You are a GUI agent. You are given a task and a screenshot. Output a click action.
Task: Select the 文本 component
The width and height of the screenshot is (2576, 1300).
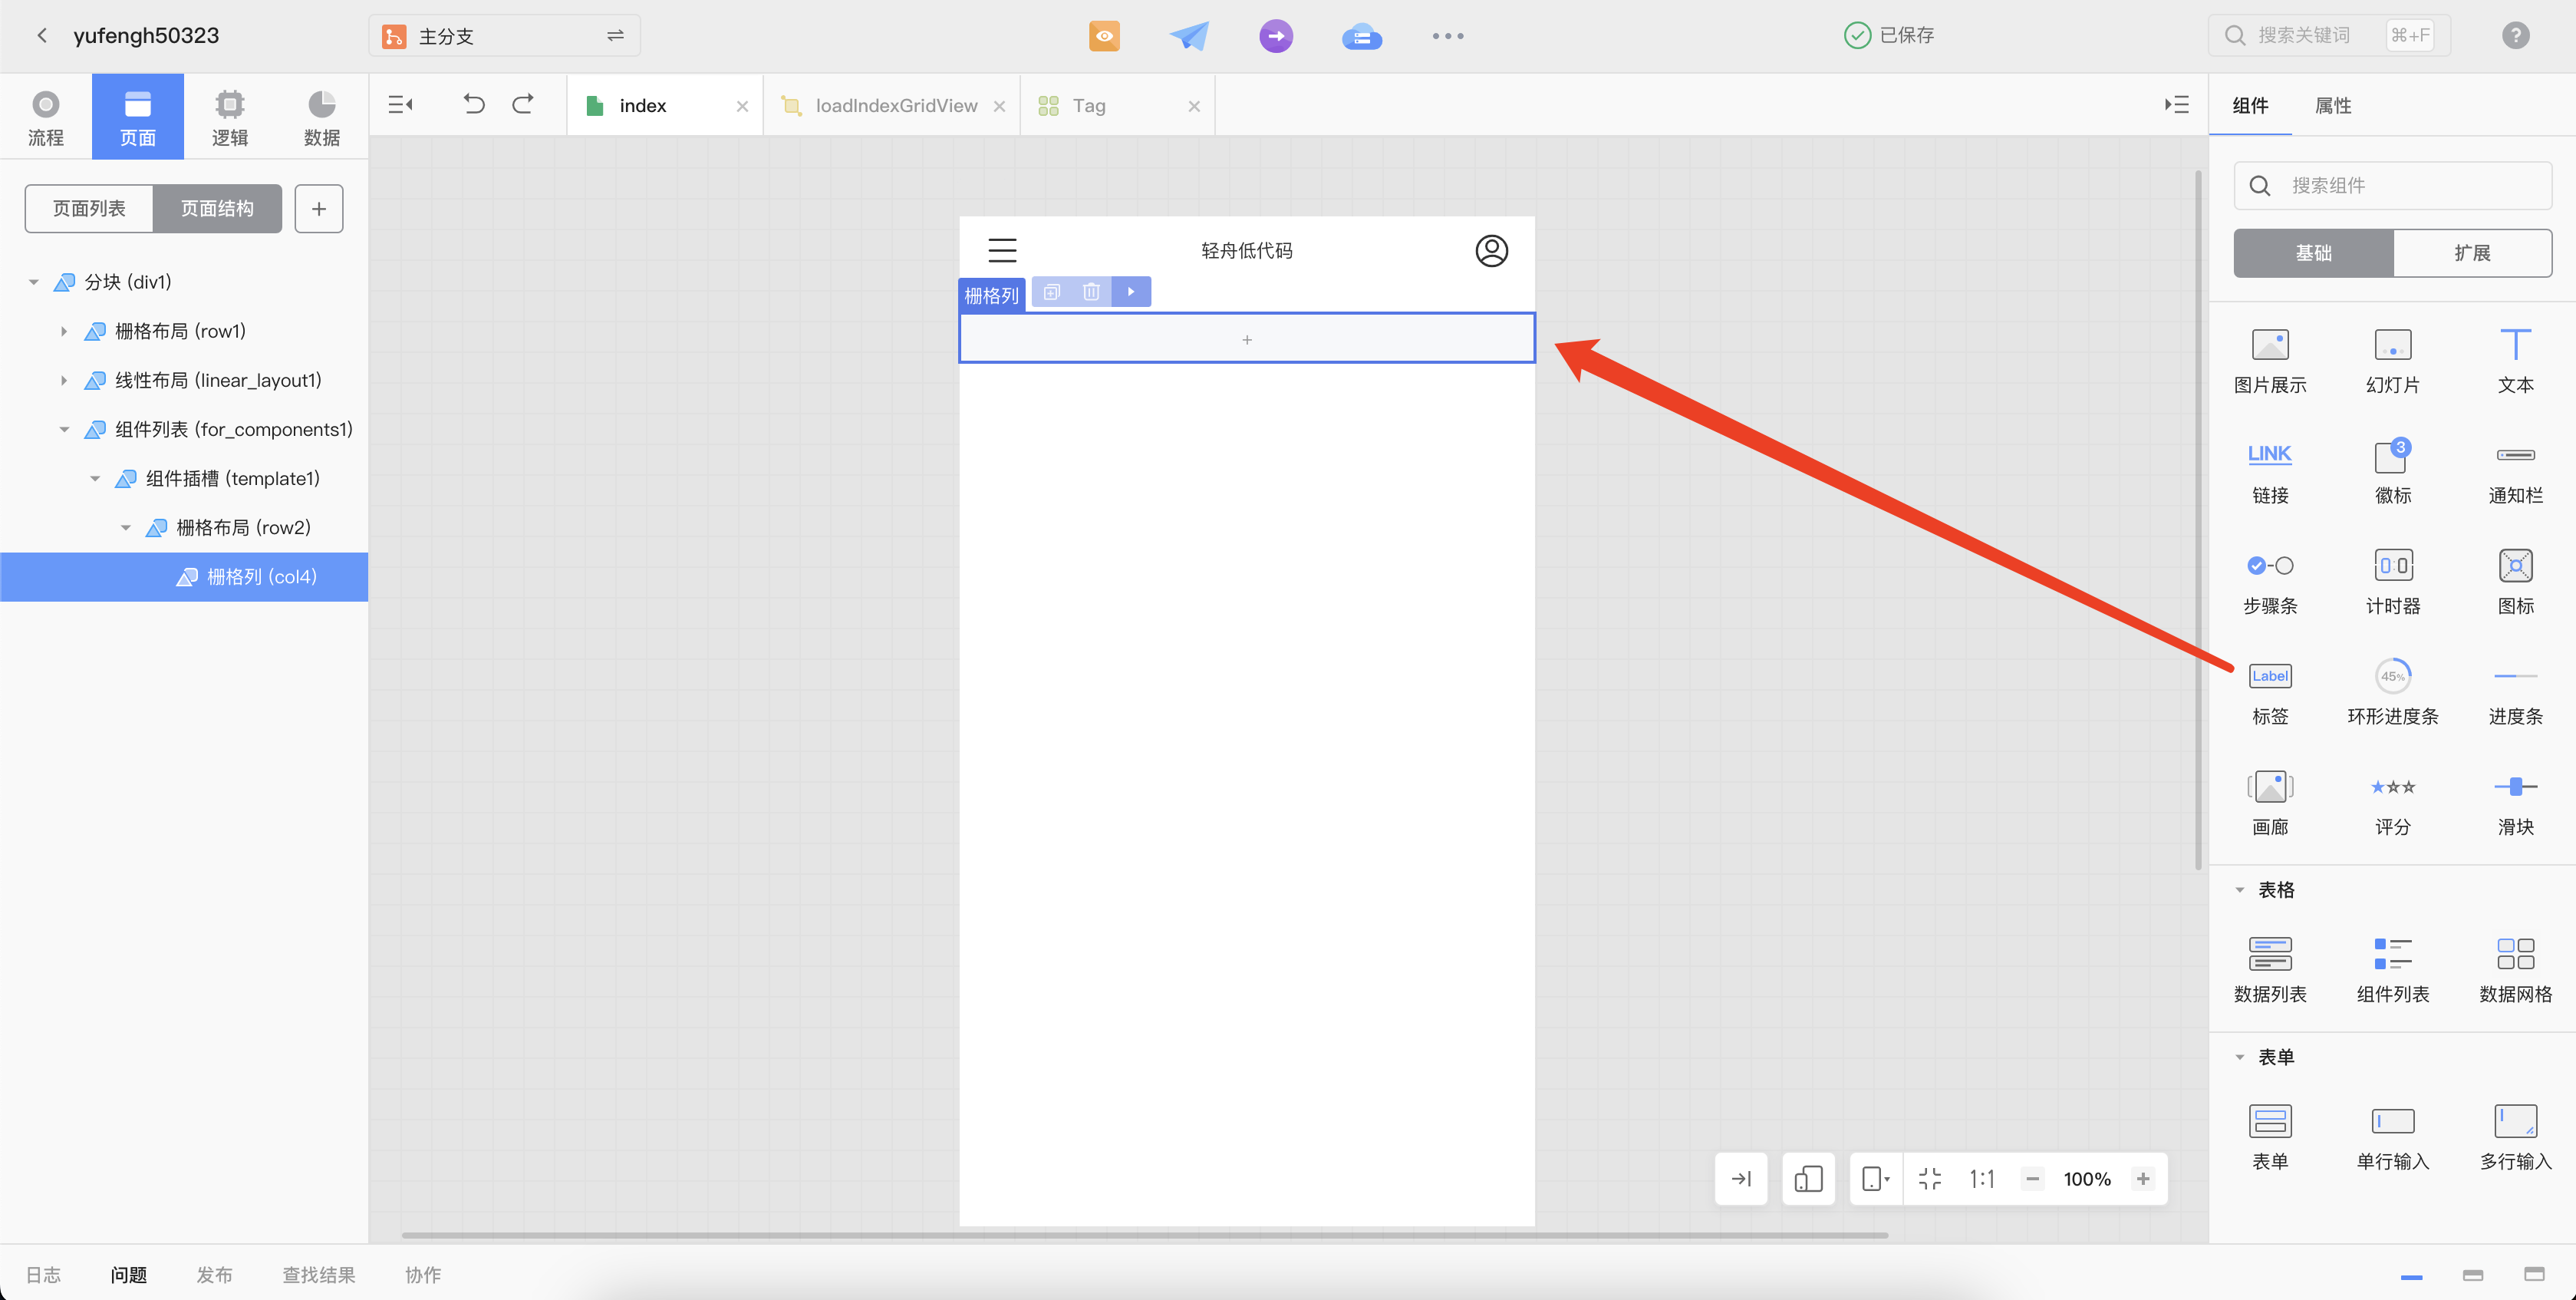(2515, 360)
